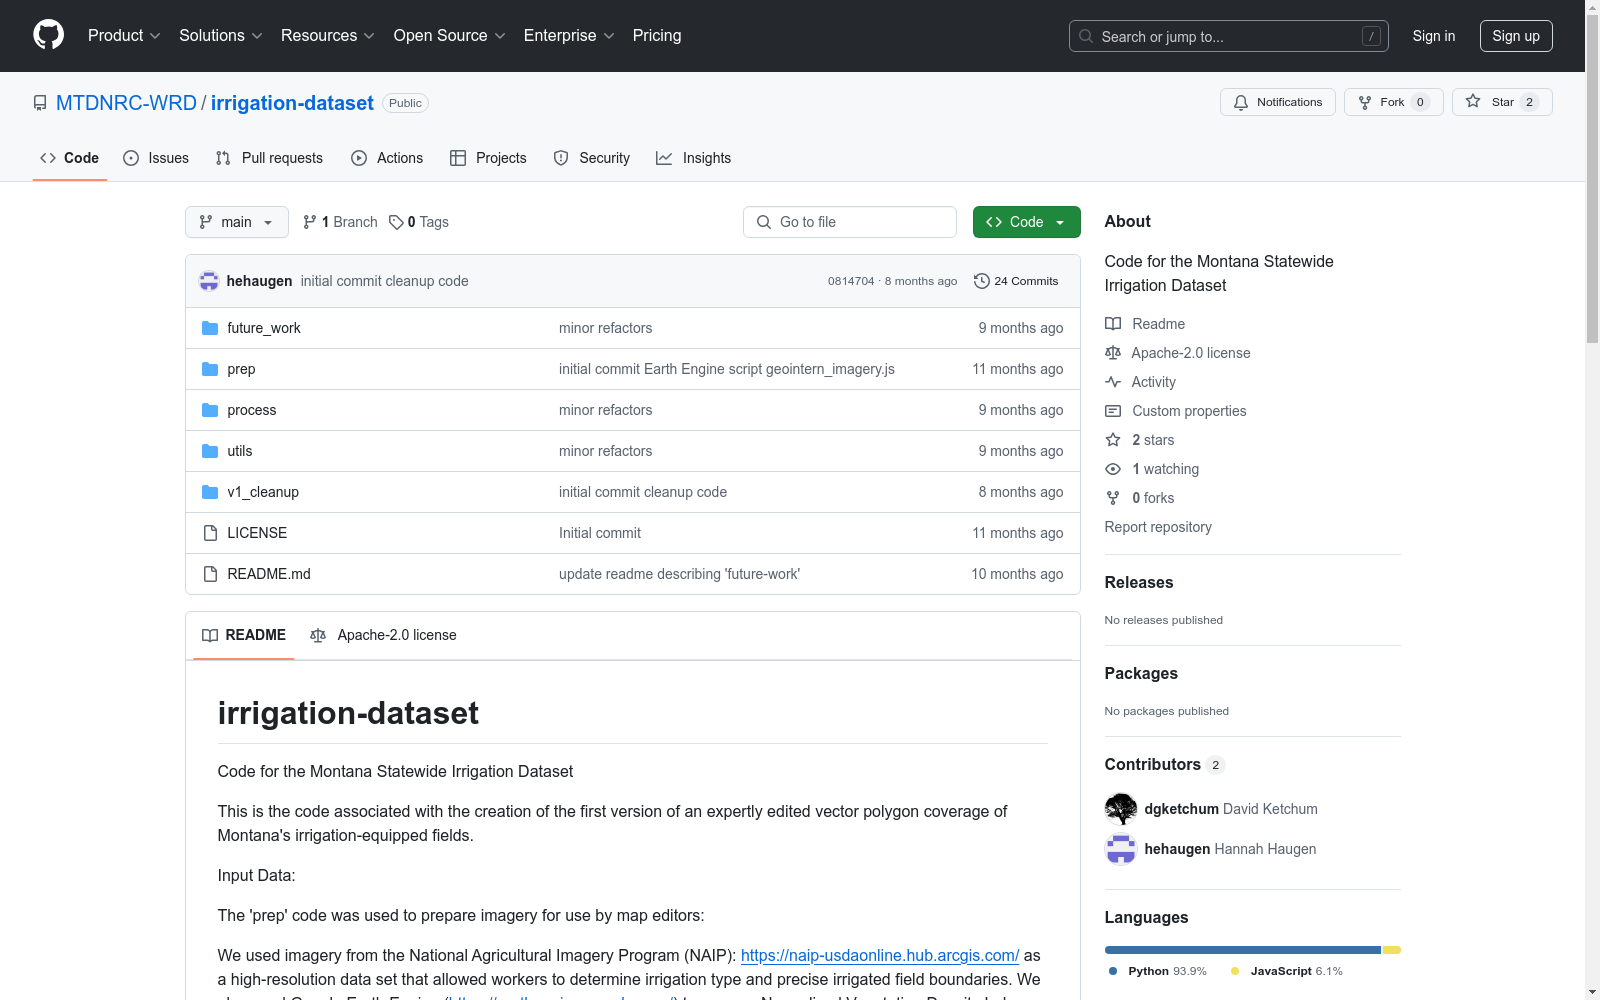Expand the Enterprise menu
Viewport: 1600px width, 1000px height.
click(569, 36)
